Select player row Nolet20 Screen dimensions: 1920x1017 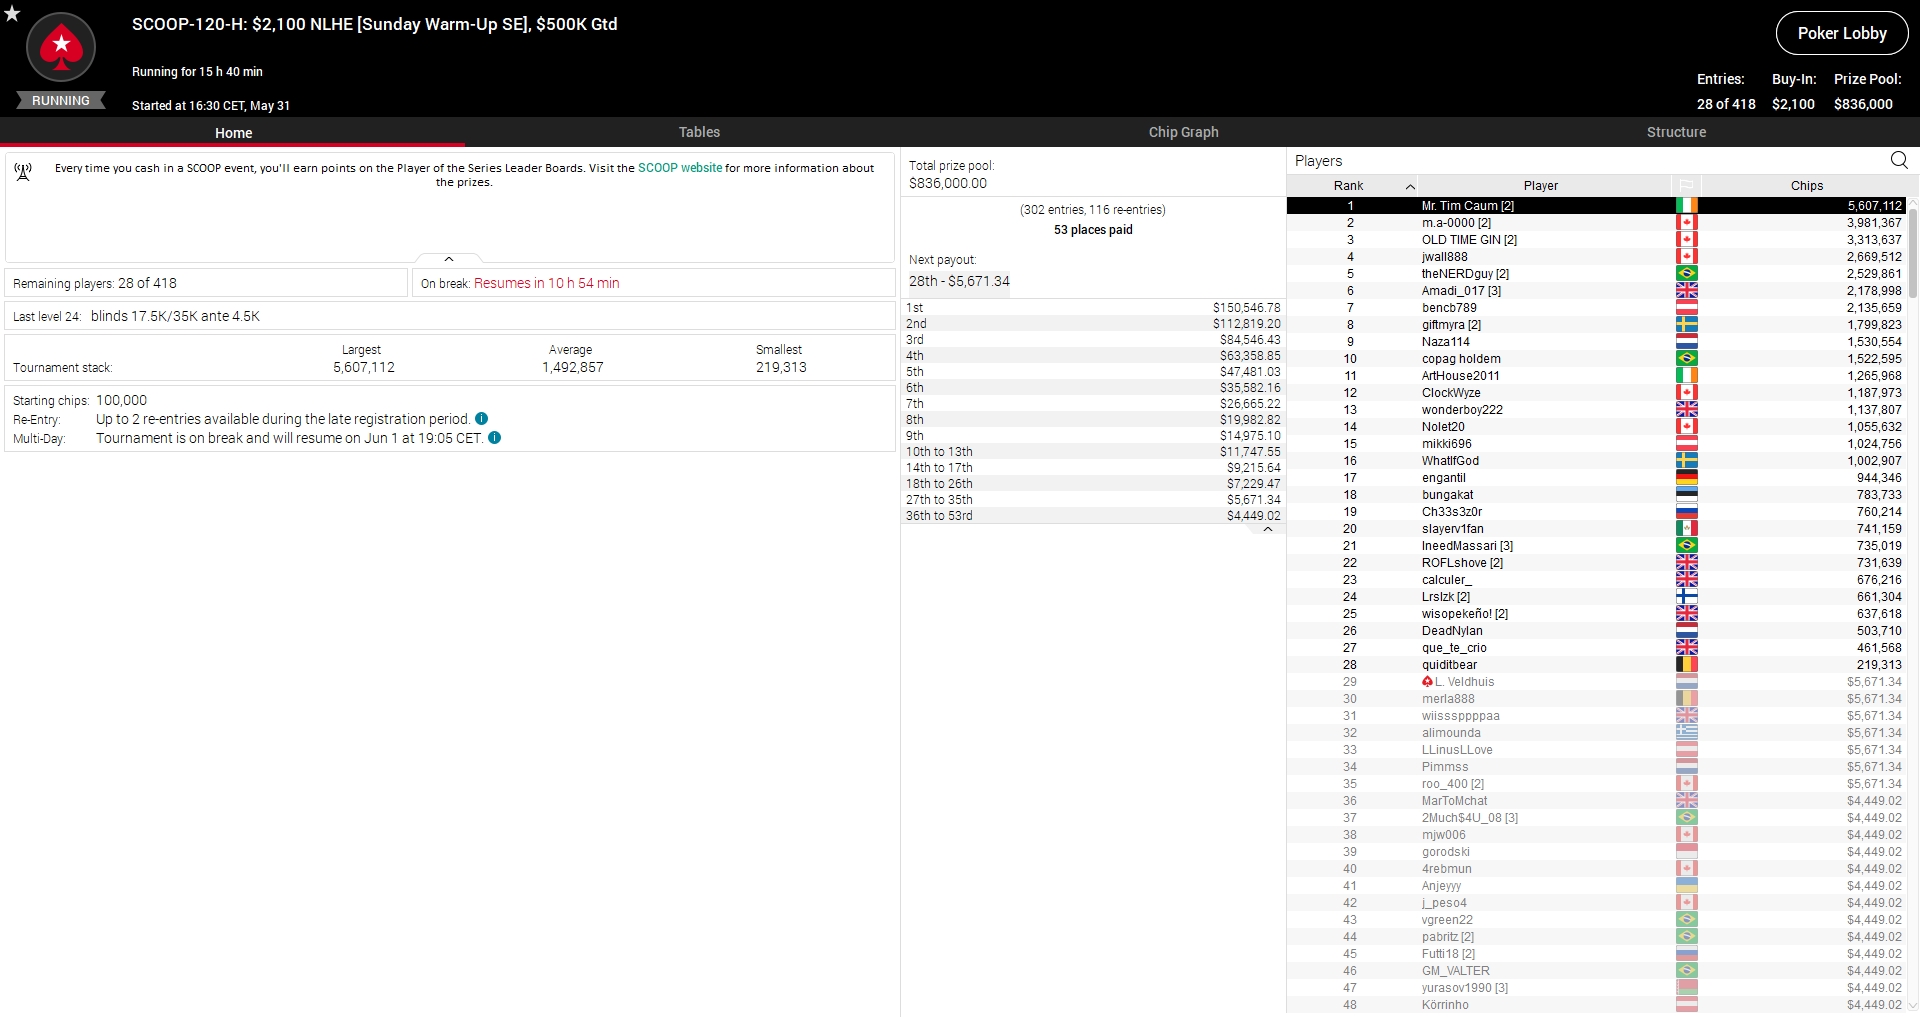[x=1596, y=427]
